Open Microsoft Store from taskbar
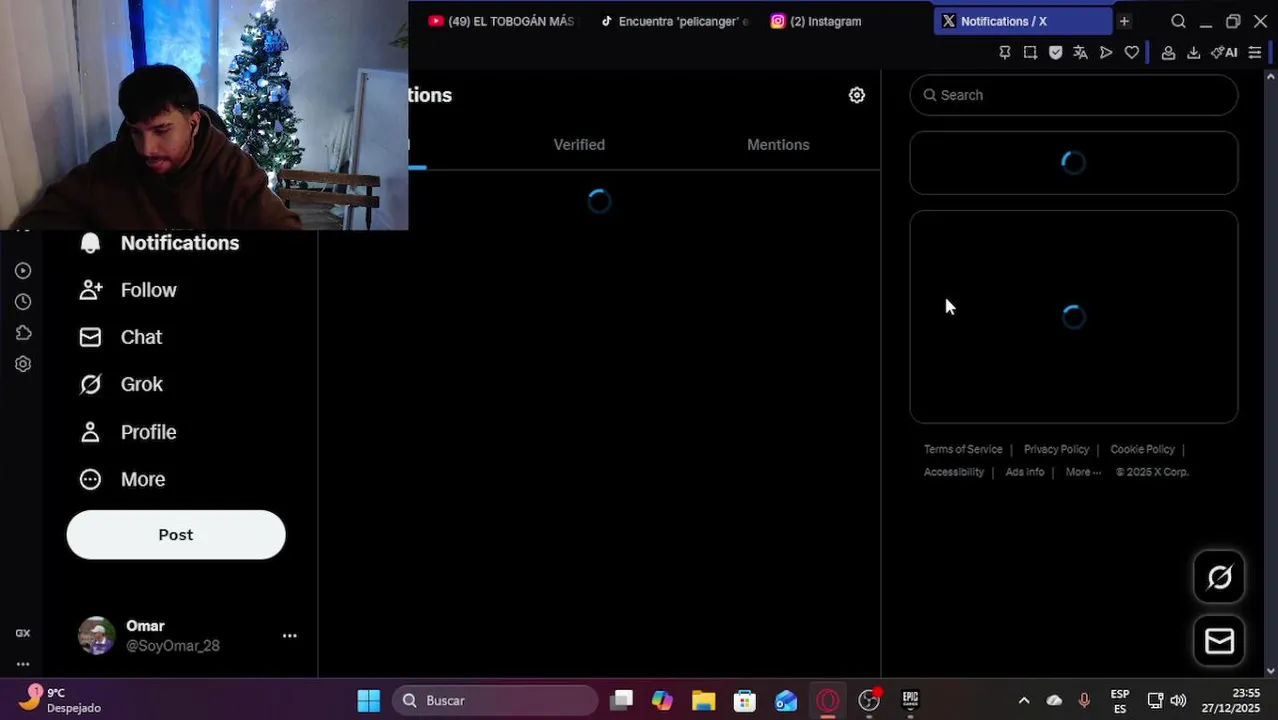This screenshot has width=1278, height=720. 745,700
